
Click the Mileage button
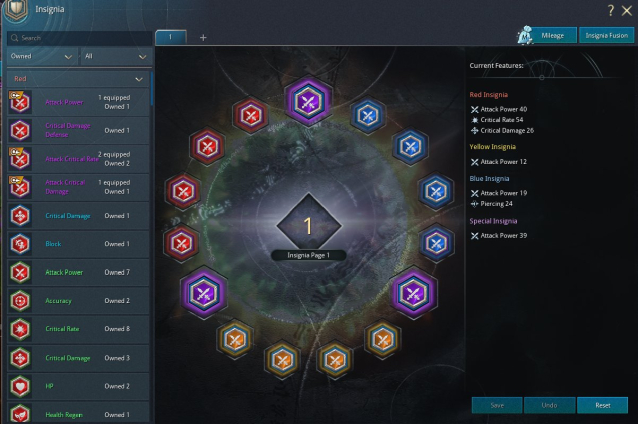pos(553,35)
